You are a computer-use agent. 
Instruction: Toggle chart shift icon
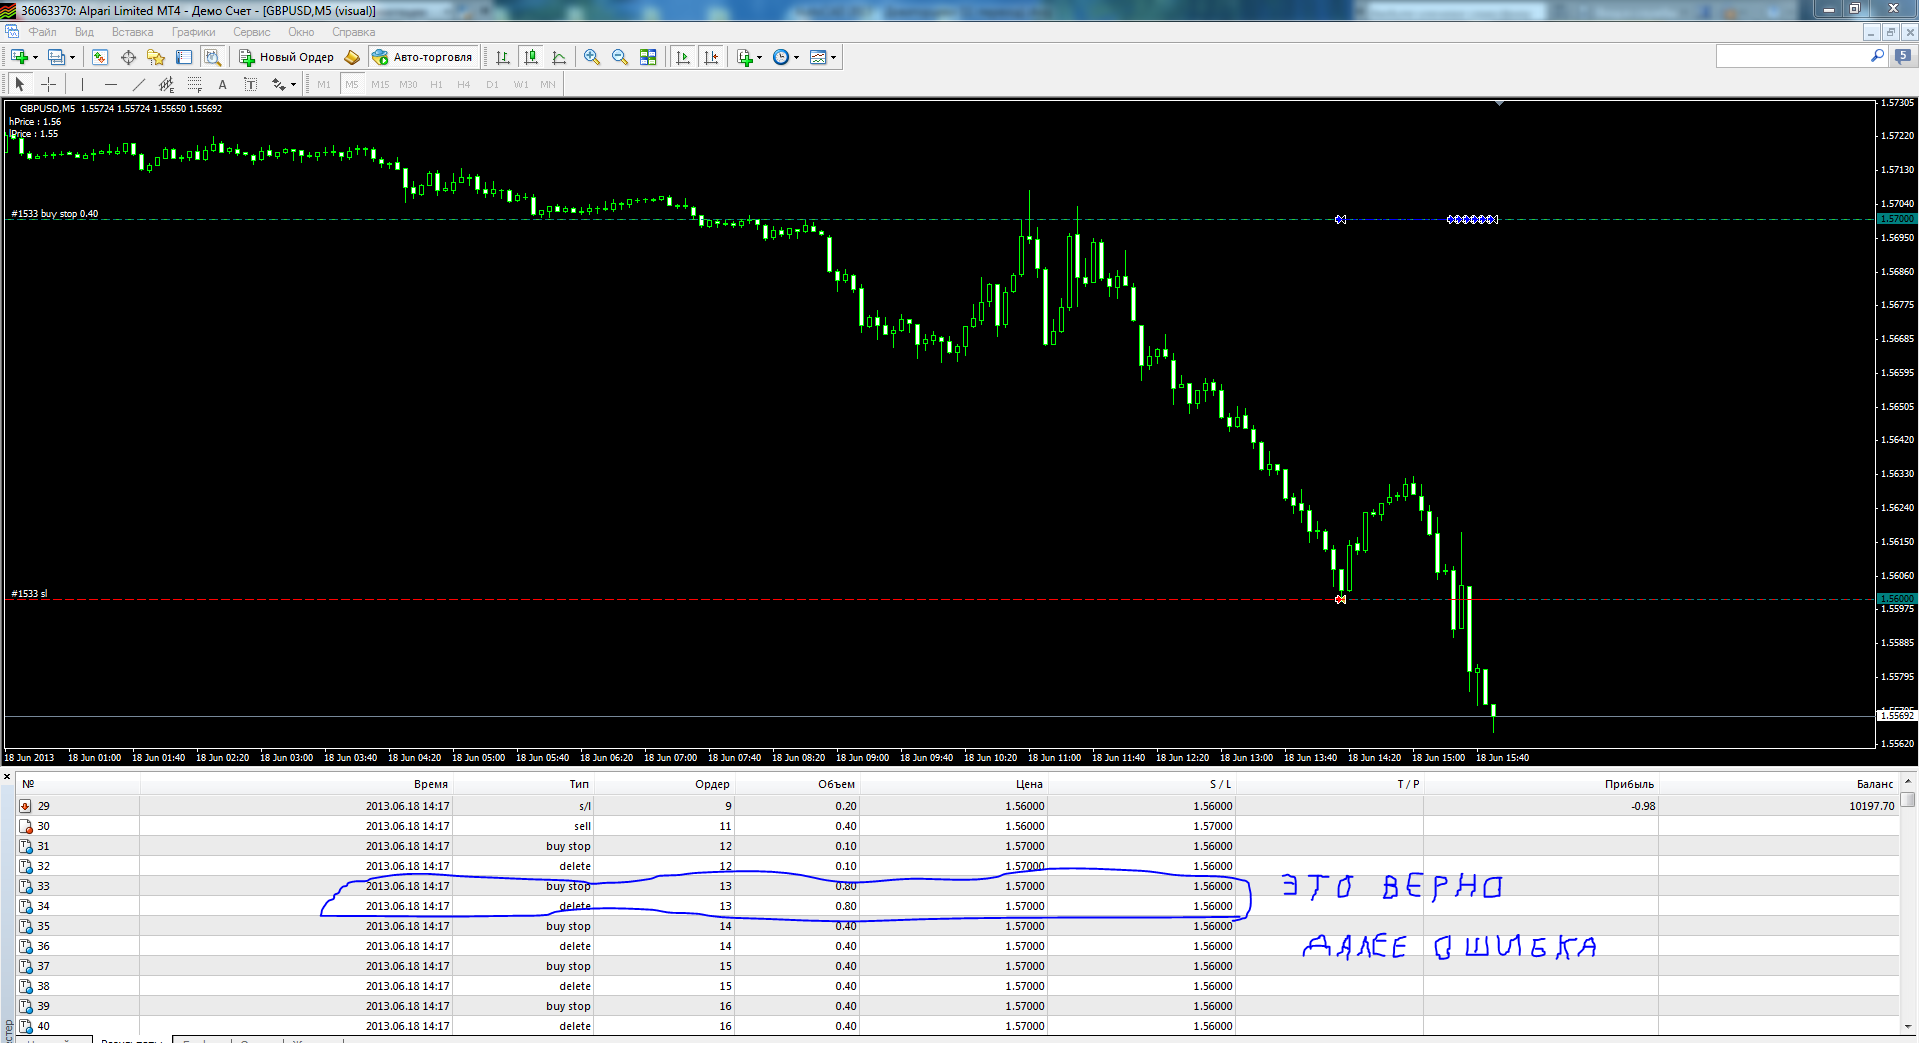(711, 57)
